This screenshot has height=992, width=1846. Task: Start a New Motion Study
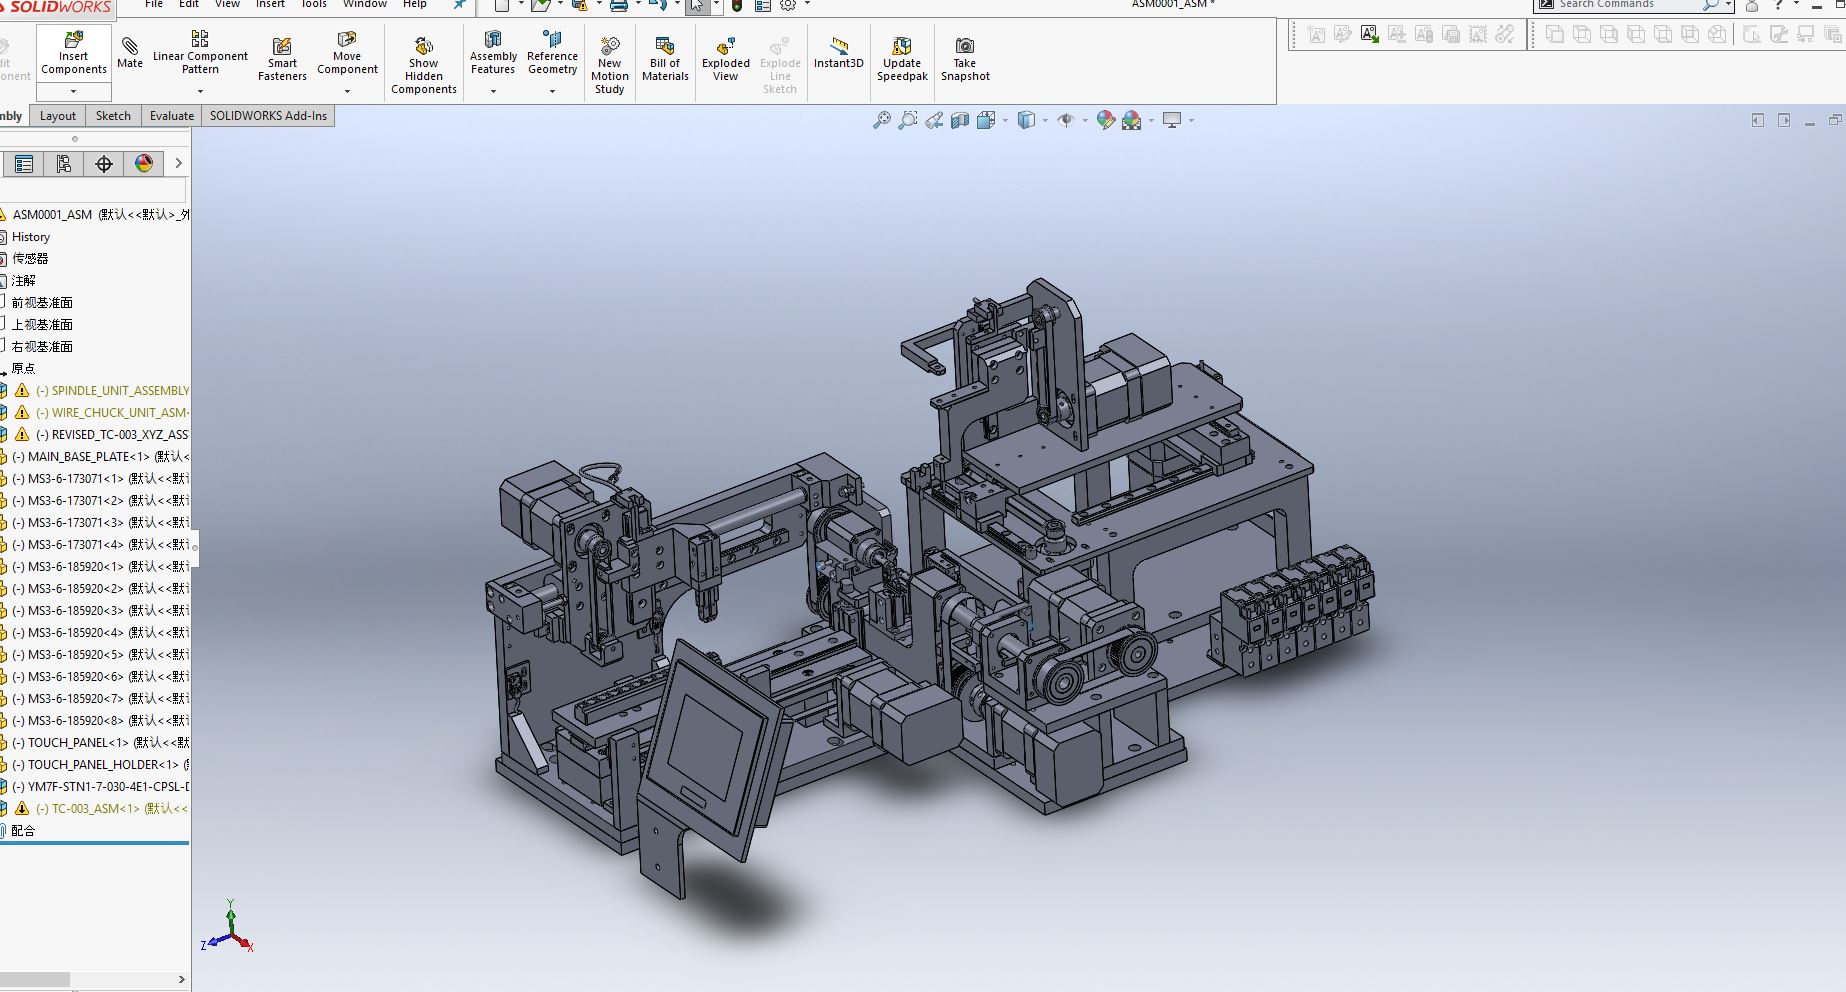click(x=610, y=65)
